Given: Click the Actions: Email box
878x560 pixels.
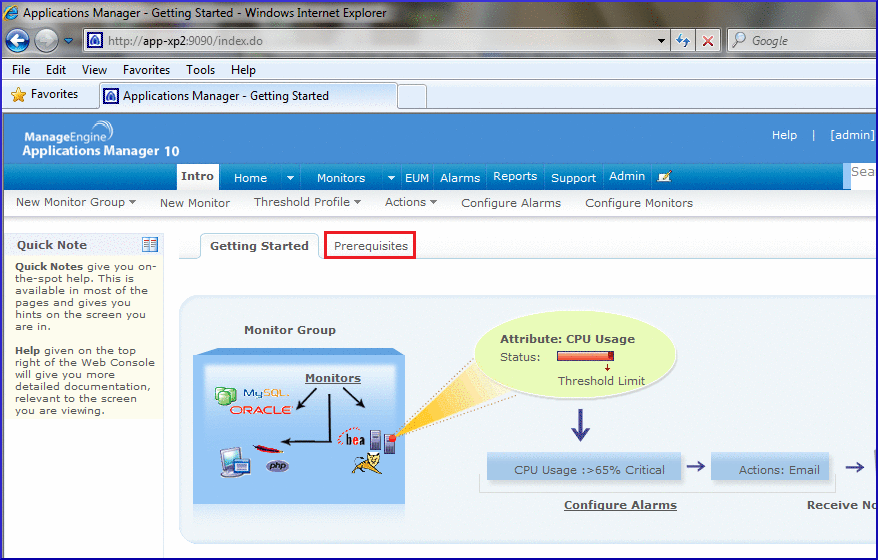Looking at the screenshot, I should [x=770, y=466].
